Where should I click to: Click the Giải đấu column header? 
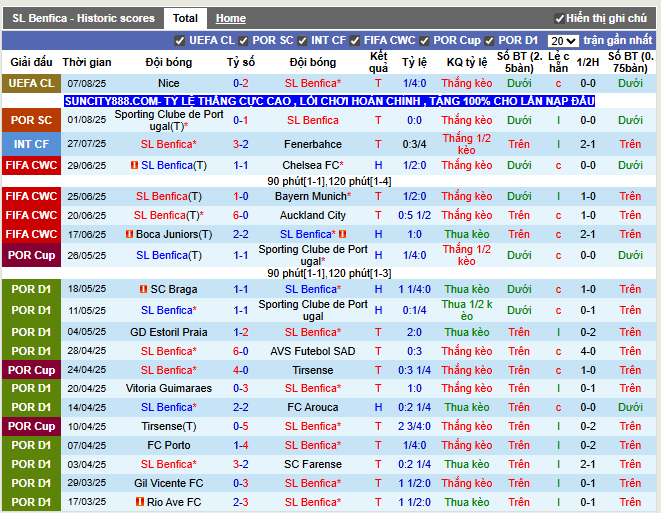32,62
